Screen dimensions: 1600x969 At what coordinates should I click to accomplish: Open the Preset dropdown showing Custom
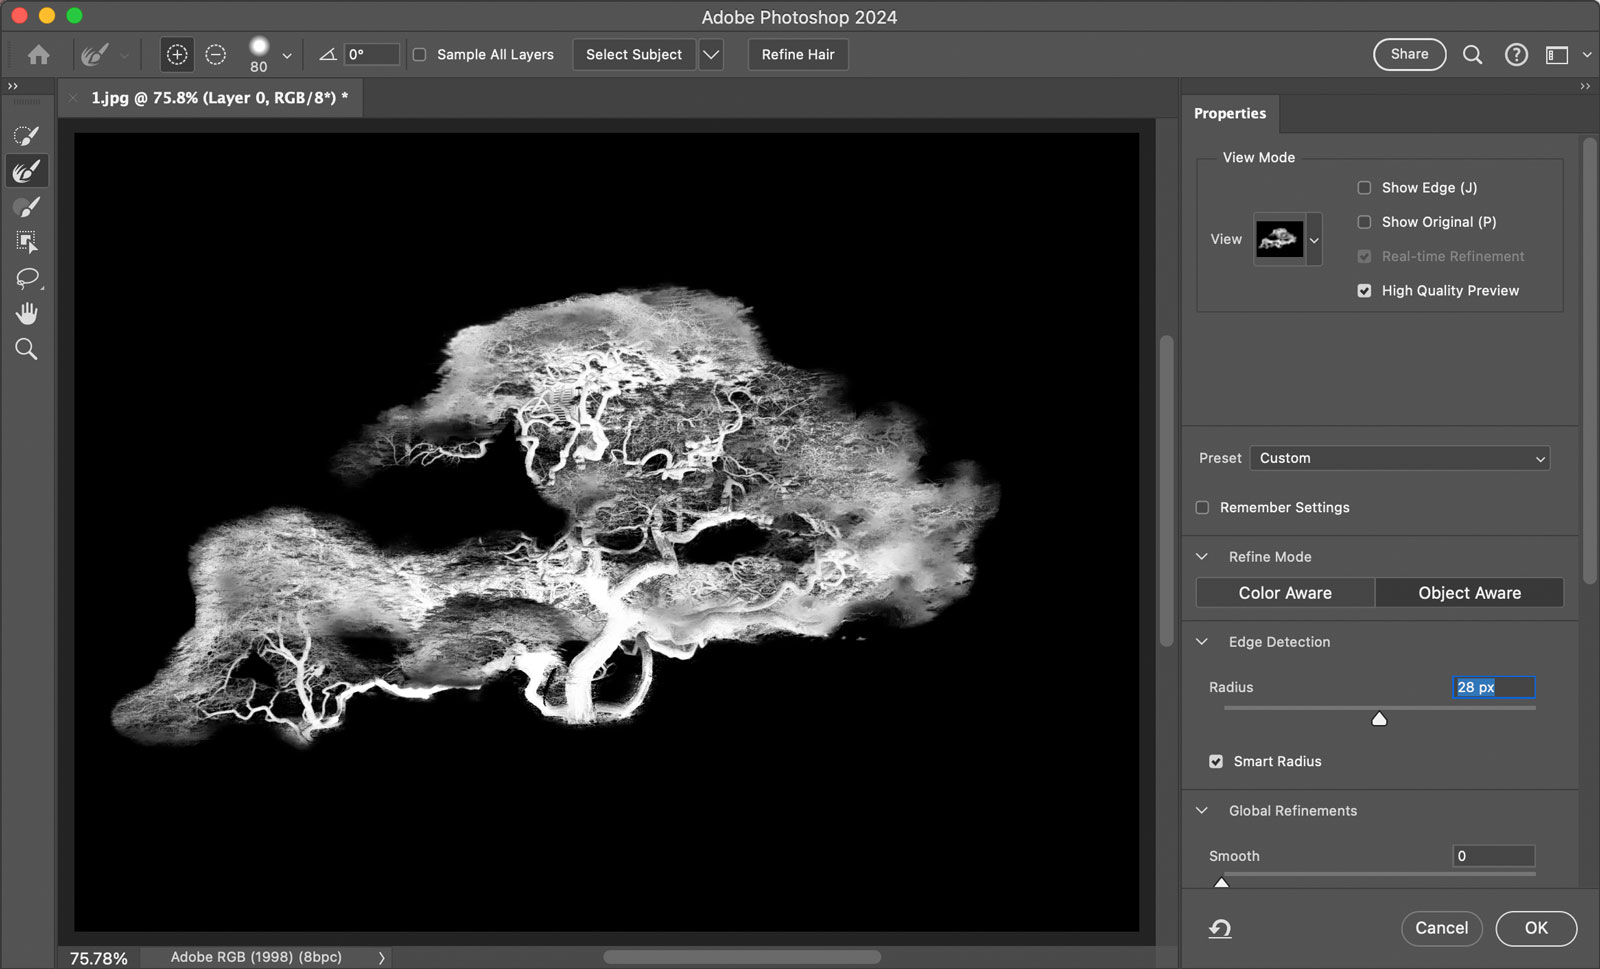(x=1399, y=458)
